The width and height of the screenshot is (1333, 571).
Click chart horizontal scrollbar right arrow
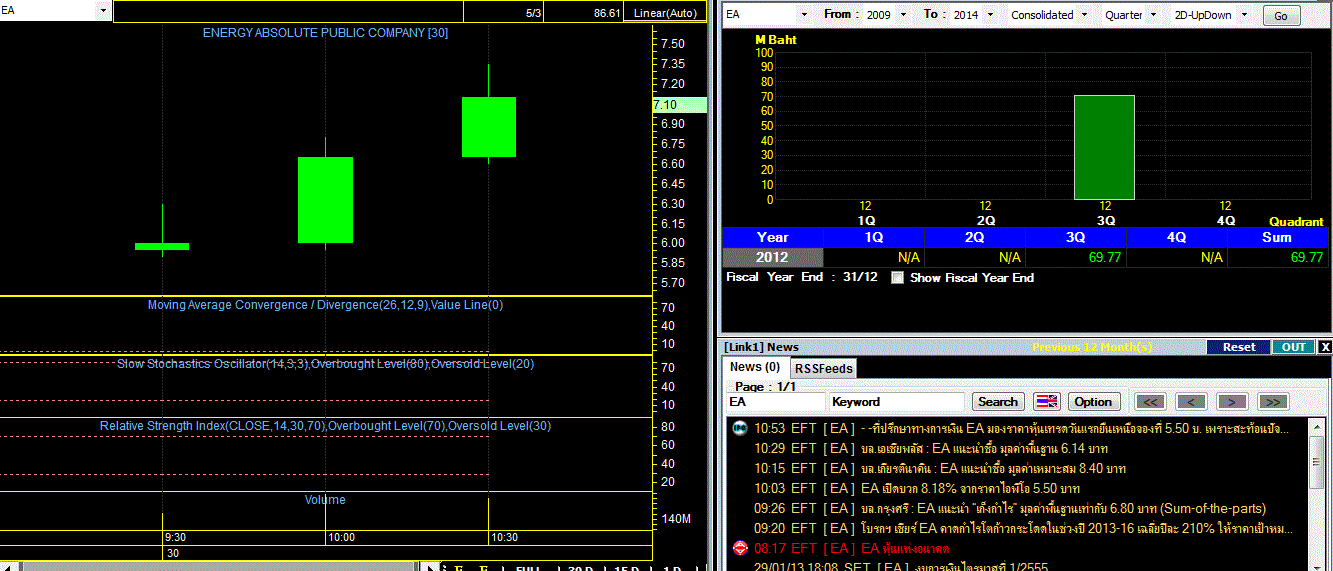coord(430,567)
